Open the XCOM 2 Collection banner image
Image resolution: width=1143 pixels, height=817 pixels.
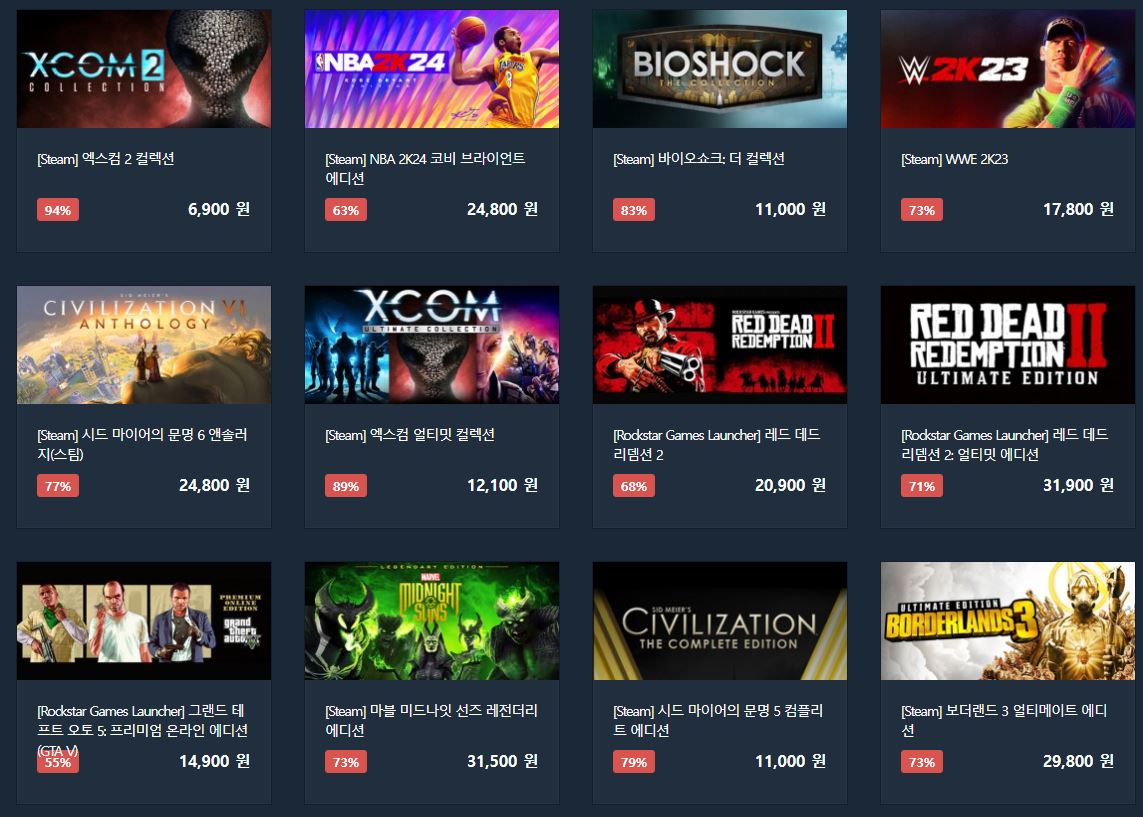click(x=144, y=69)
